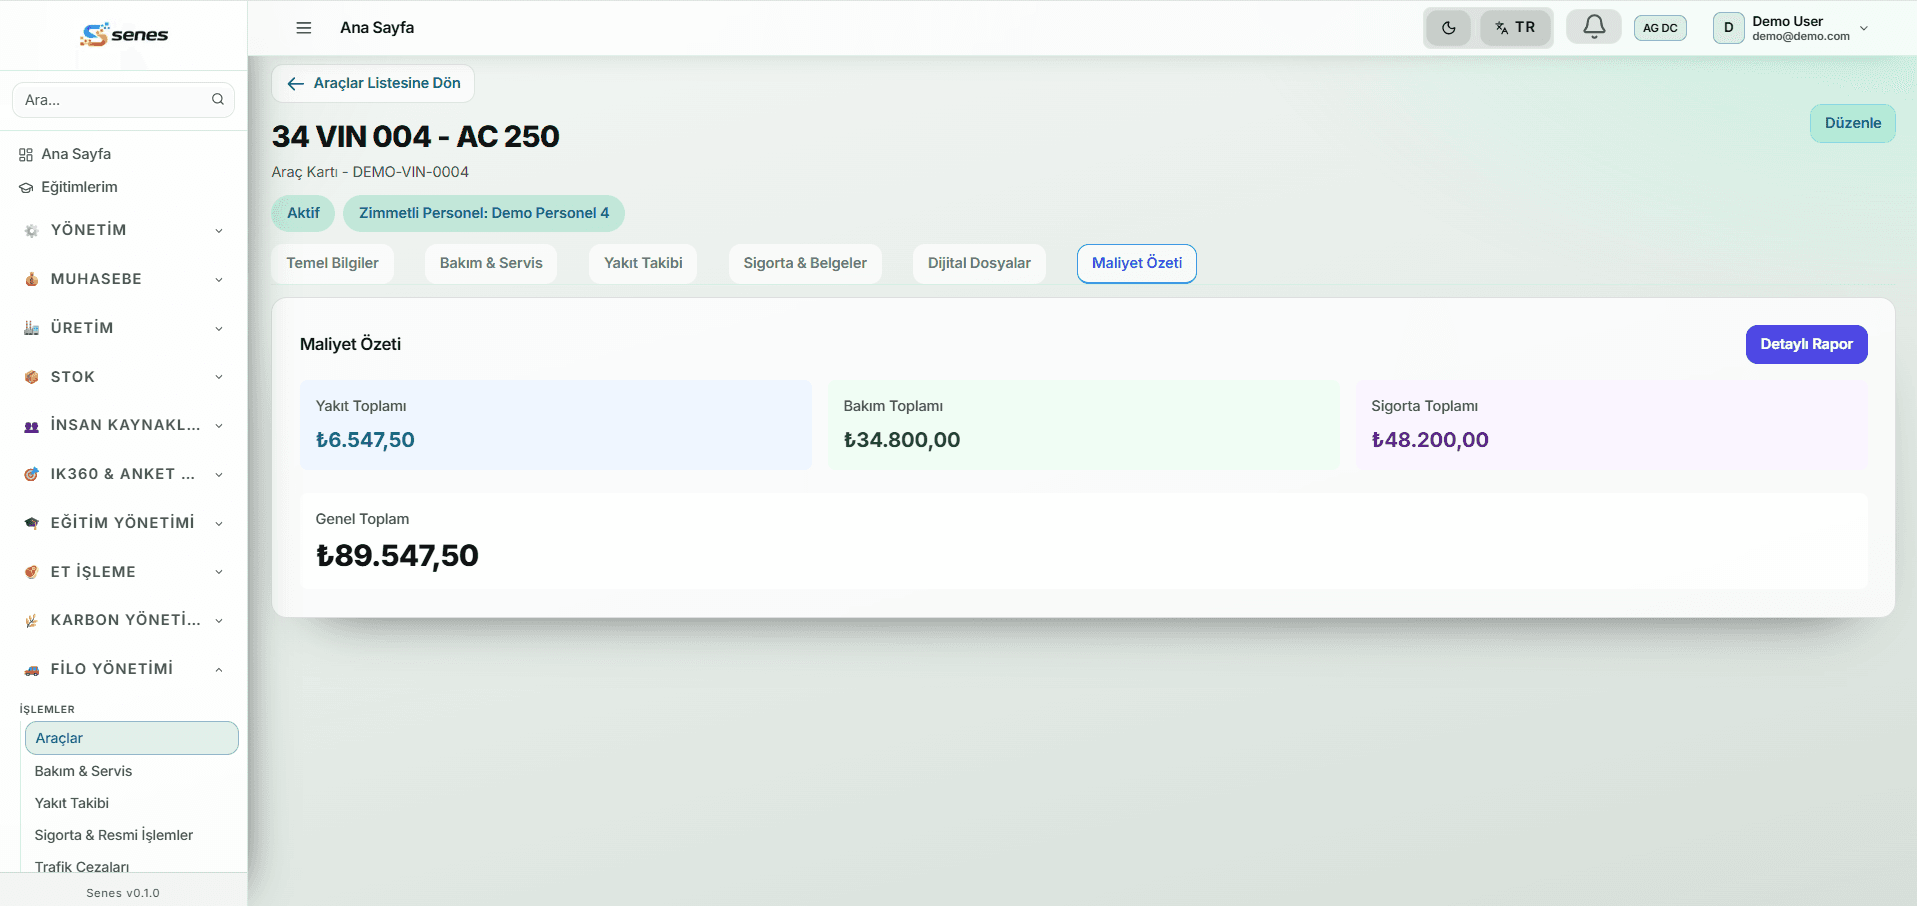Open the Temel Bilgiler tab
Screen dimensions: 1917x906
tap(333, 263)
